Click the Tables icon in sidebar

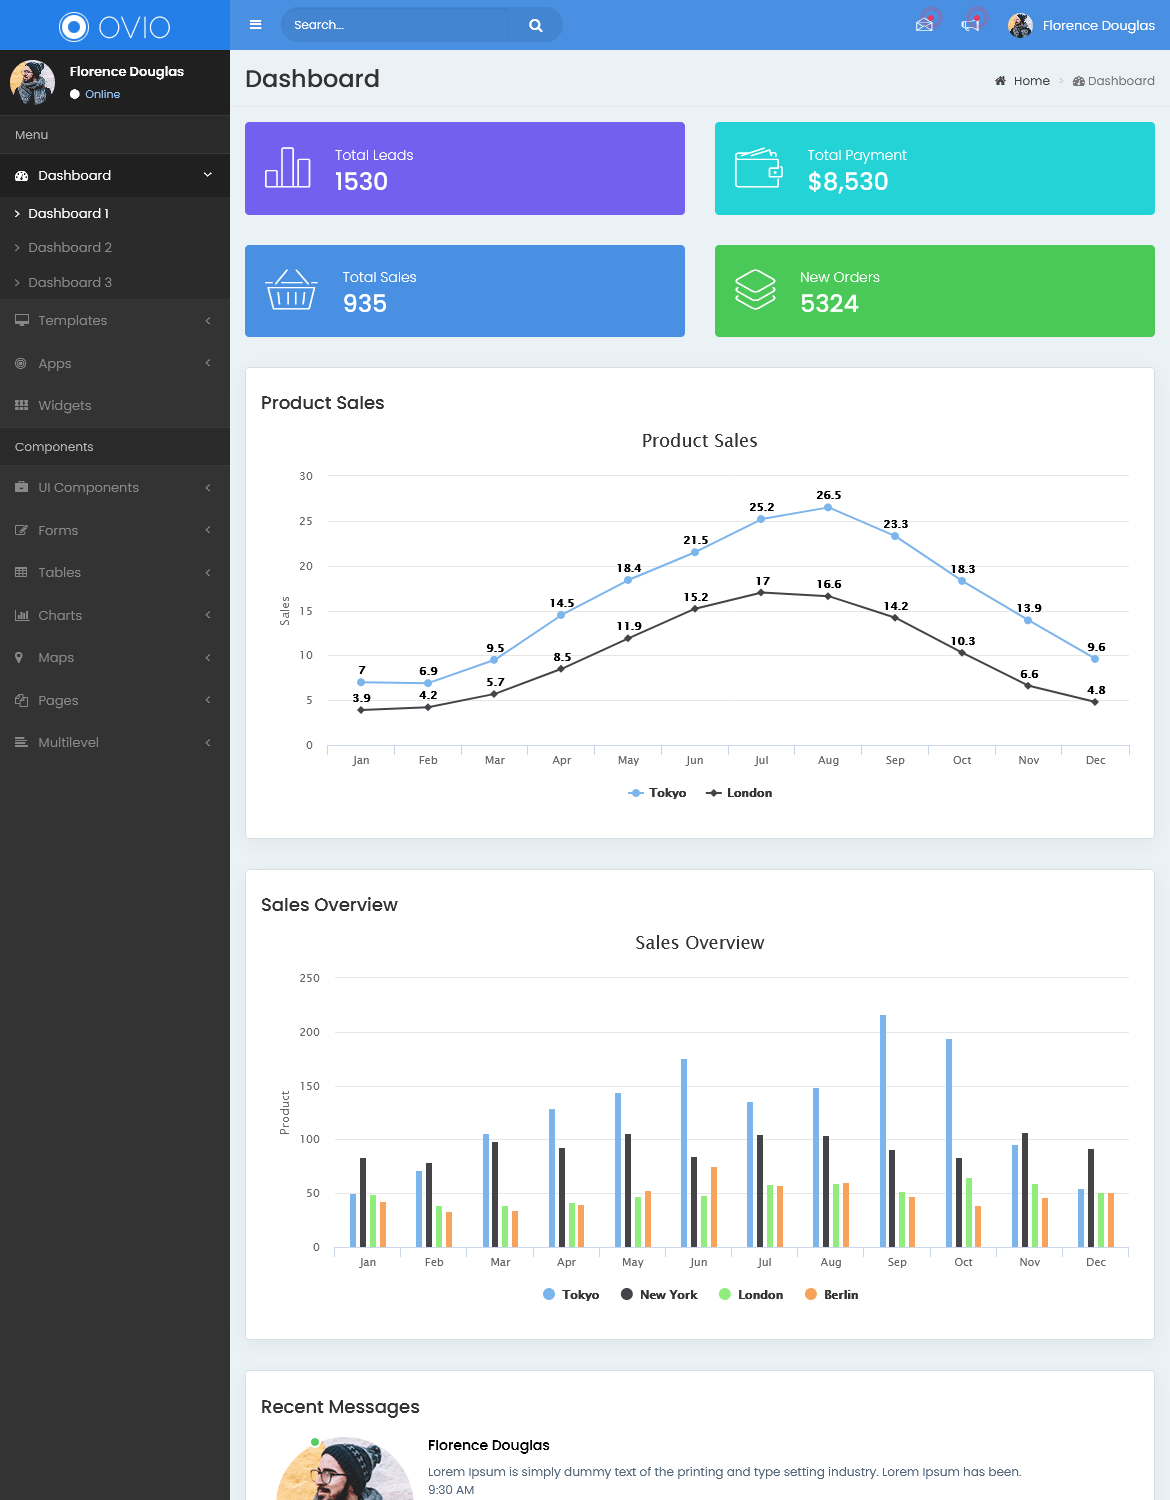point(22,572)
